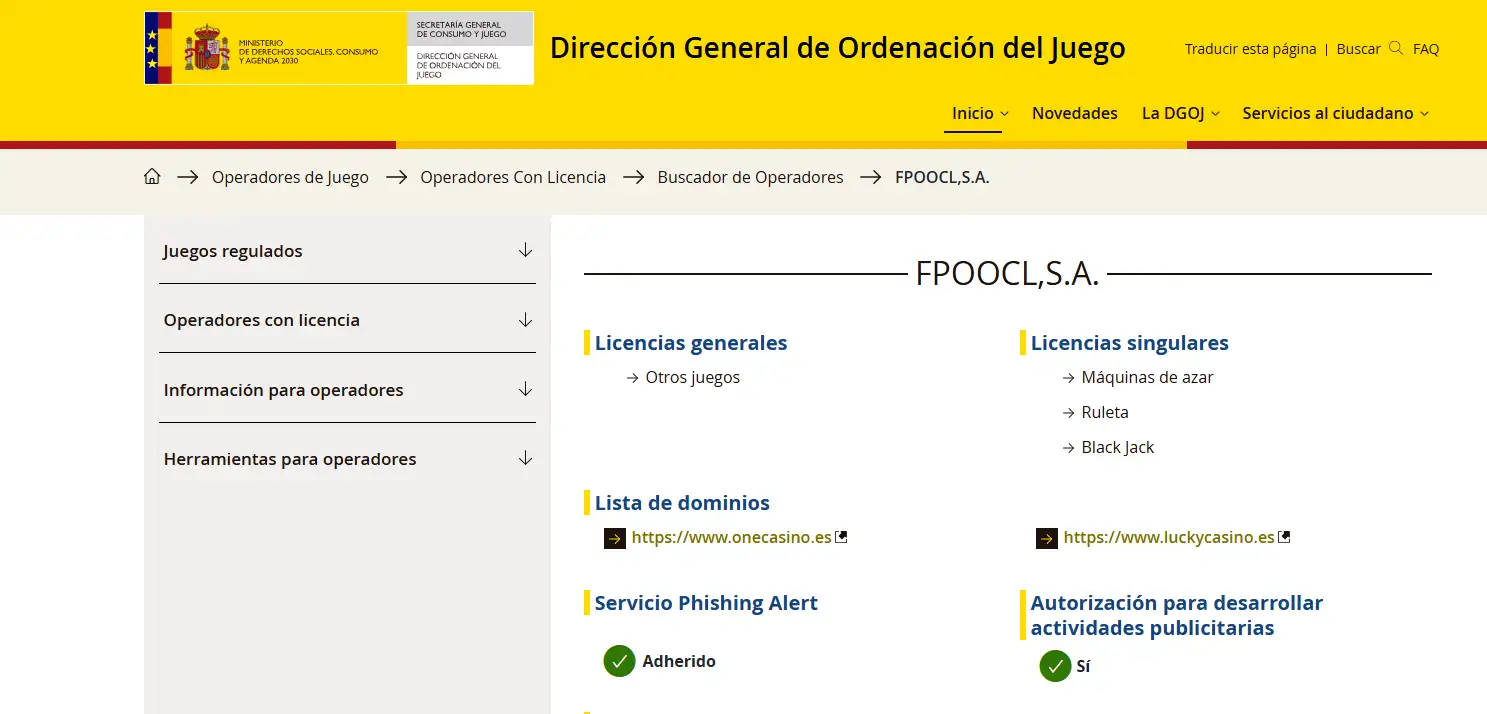
Task: Click external link icon after onecasino.es
Action: [842, 537]
